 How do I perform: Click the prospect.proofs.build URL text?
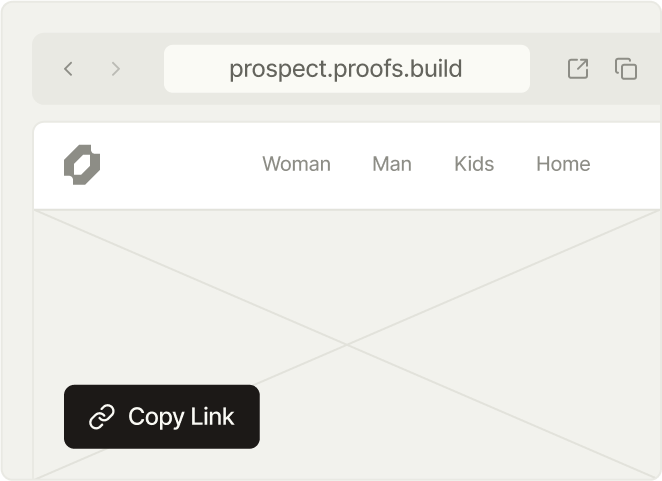tap(346, 69)
